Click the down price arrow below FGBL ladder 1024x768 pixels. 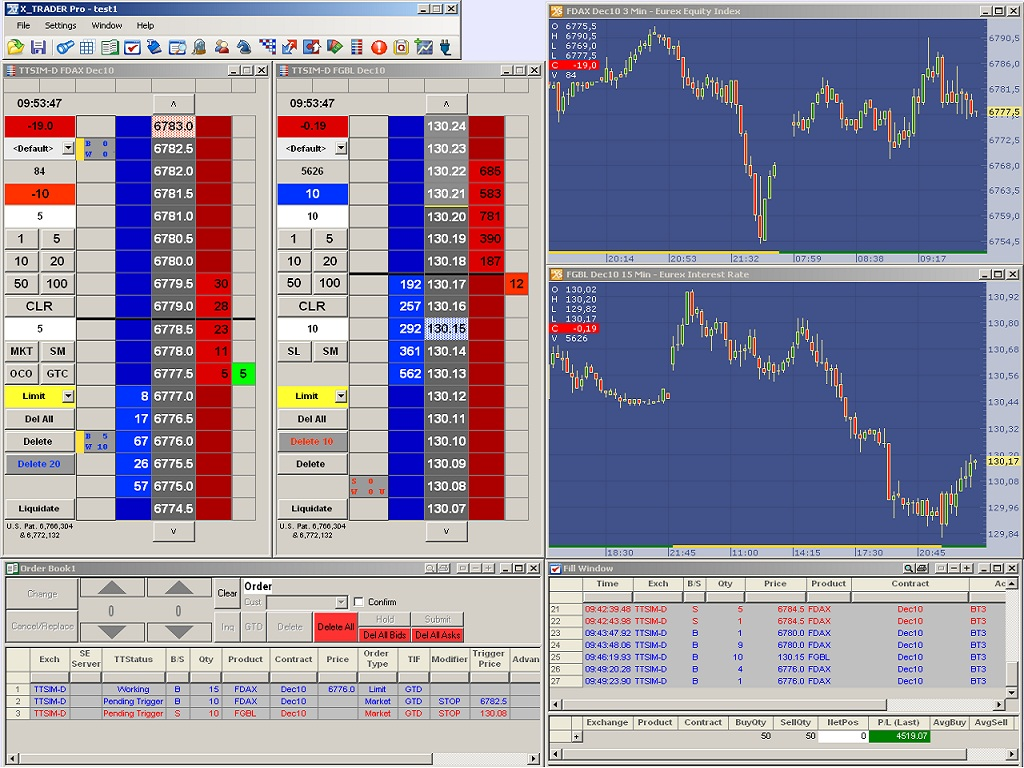[447, 532]
